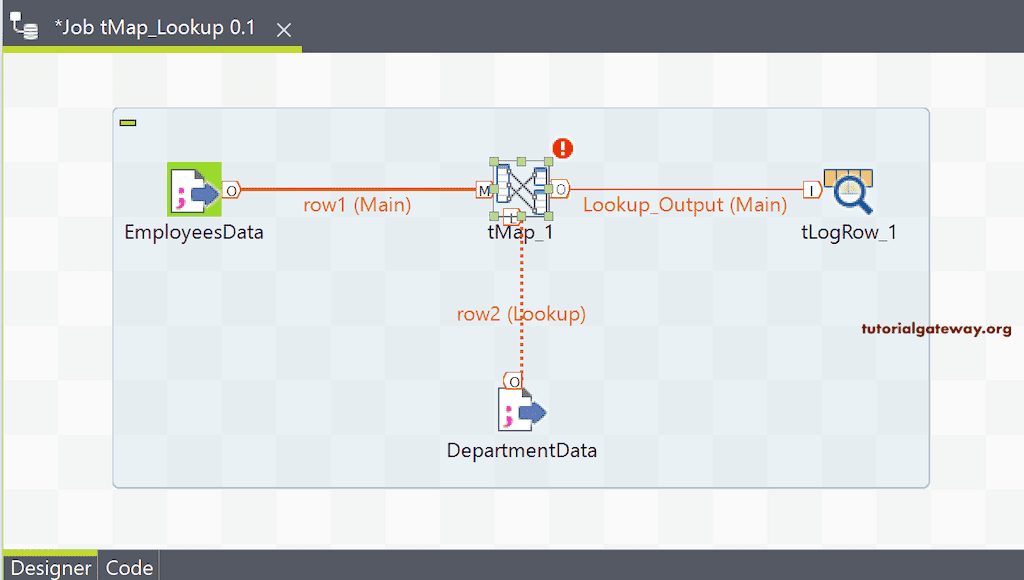The image size is (1024, 580).
Task: Select the EmployeesData delimited file component
Action: [x=196, y=187]
